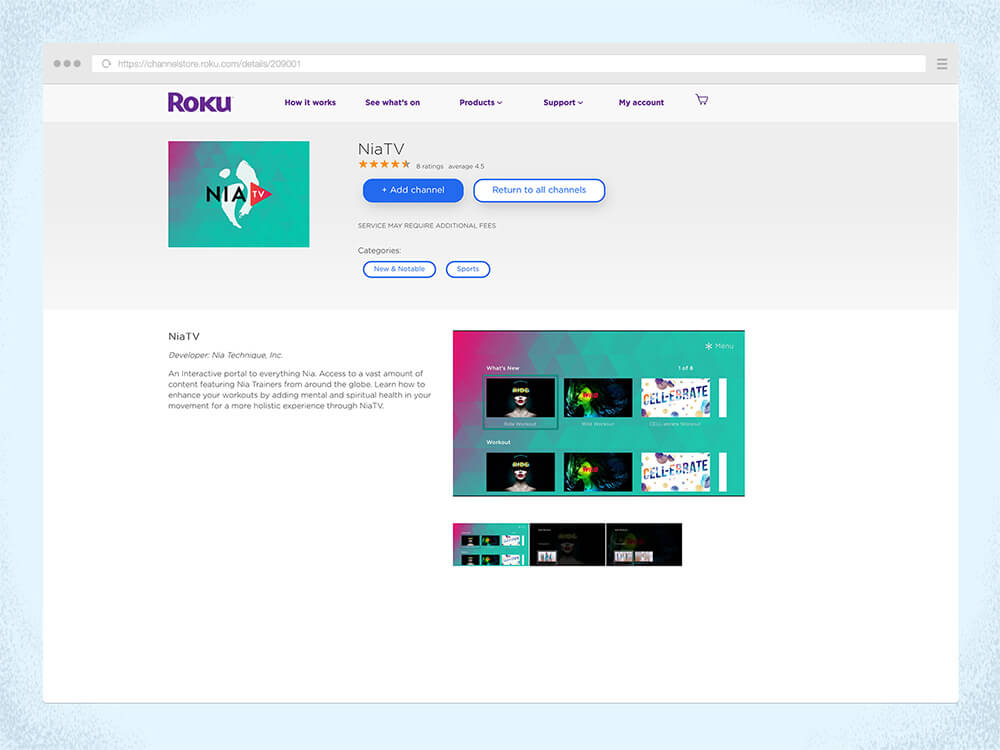Click the NiaTV title heading
Screen dimensions: 1000x750
[381, 149]
